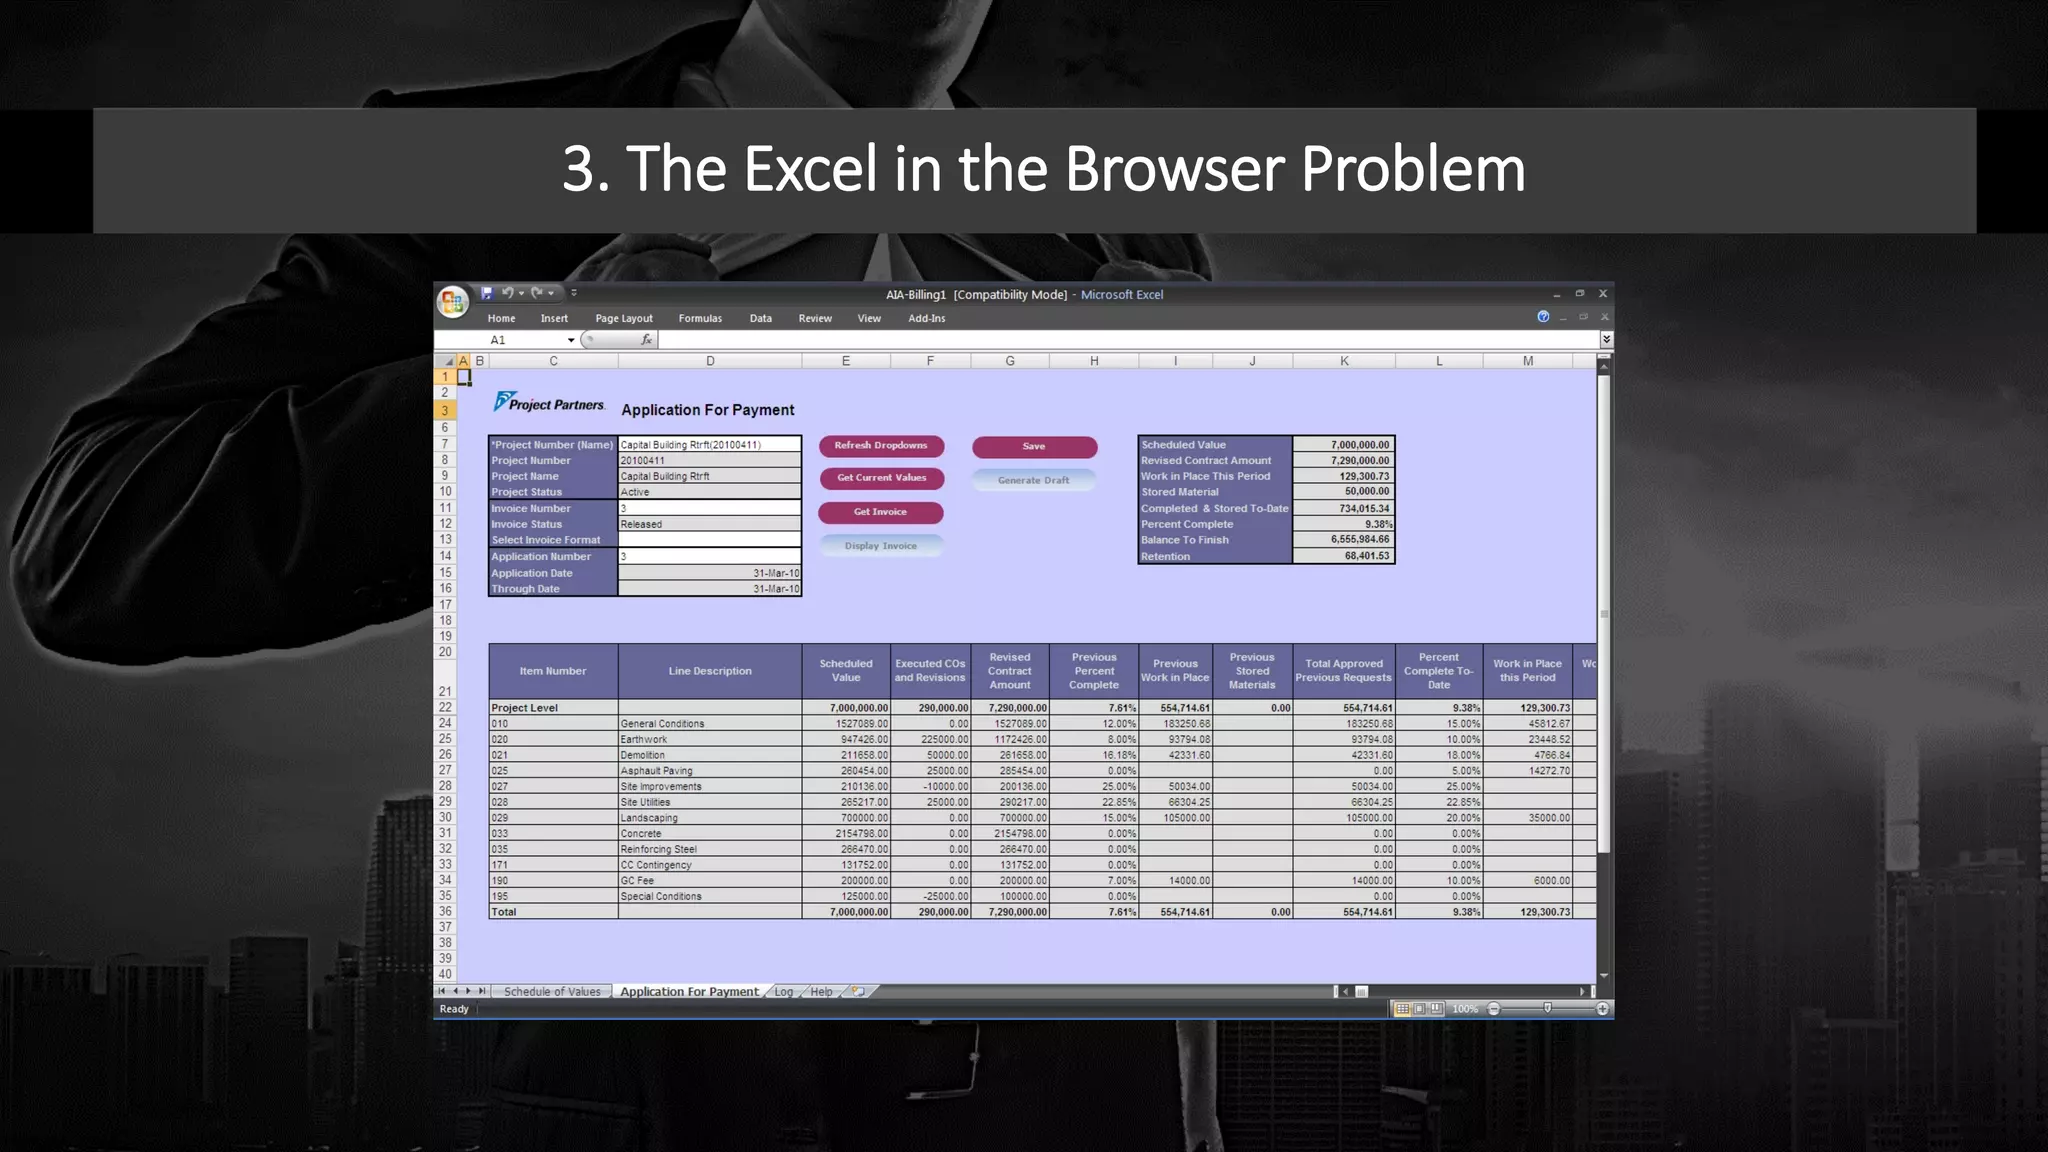Jump to last sheet tab arrow

pyautogui.click(x=482, y=992)
